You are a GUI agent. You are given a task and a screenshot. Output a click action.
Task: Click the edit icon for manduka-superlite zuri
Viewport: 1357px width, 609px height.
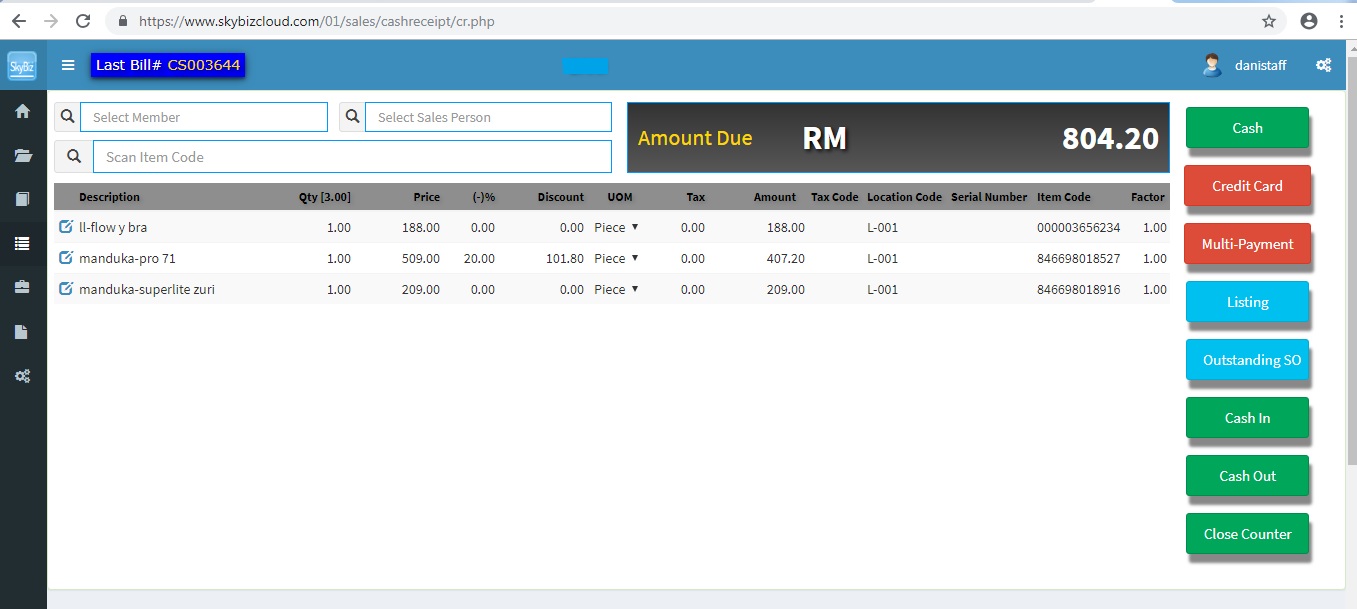tap(66, 289)
